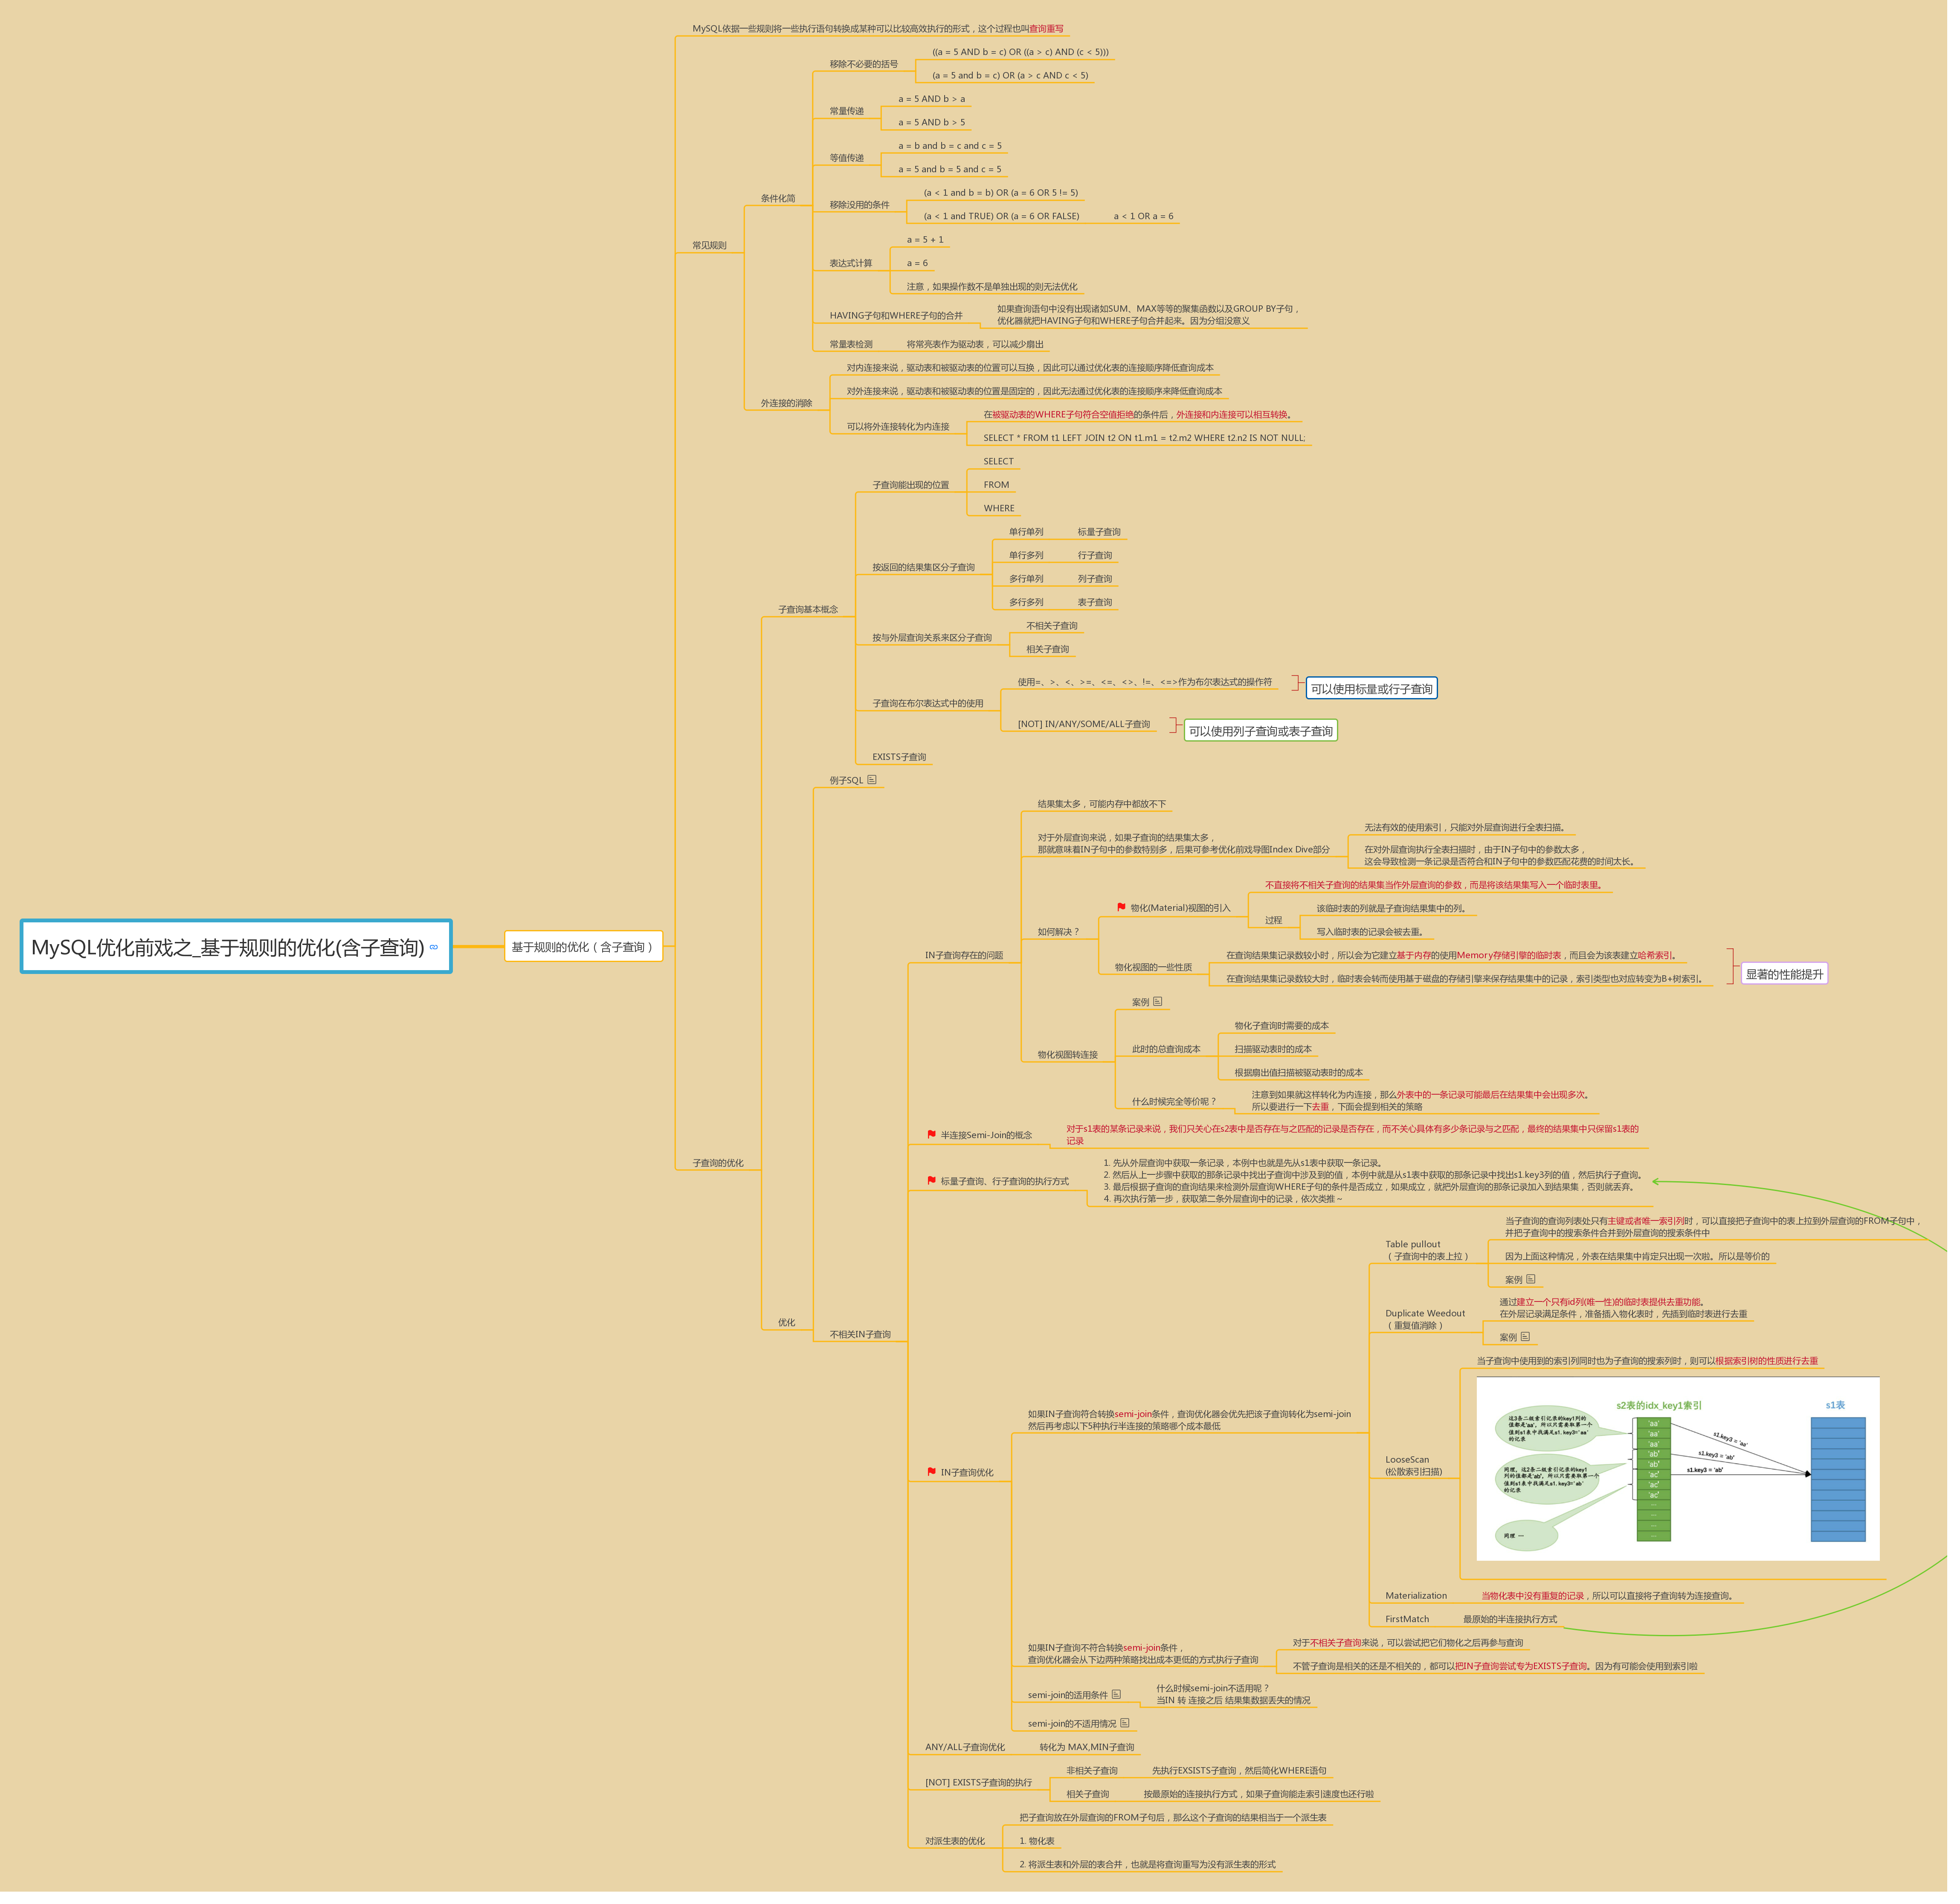Select the 子查询能出现的位置 node
Screen dimensions: 1960x1904
coord(917,488)
